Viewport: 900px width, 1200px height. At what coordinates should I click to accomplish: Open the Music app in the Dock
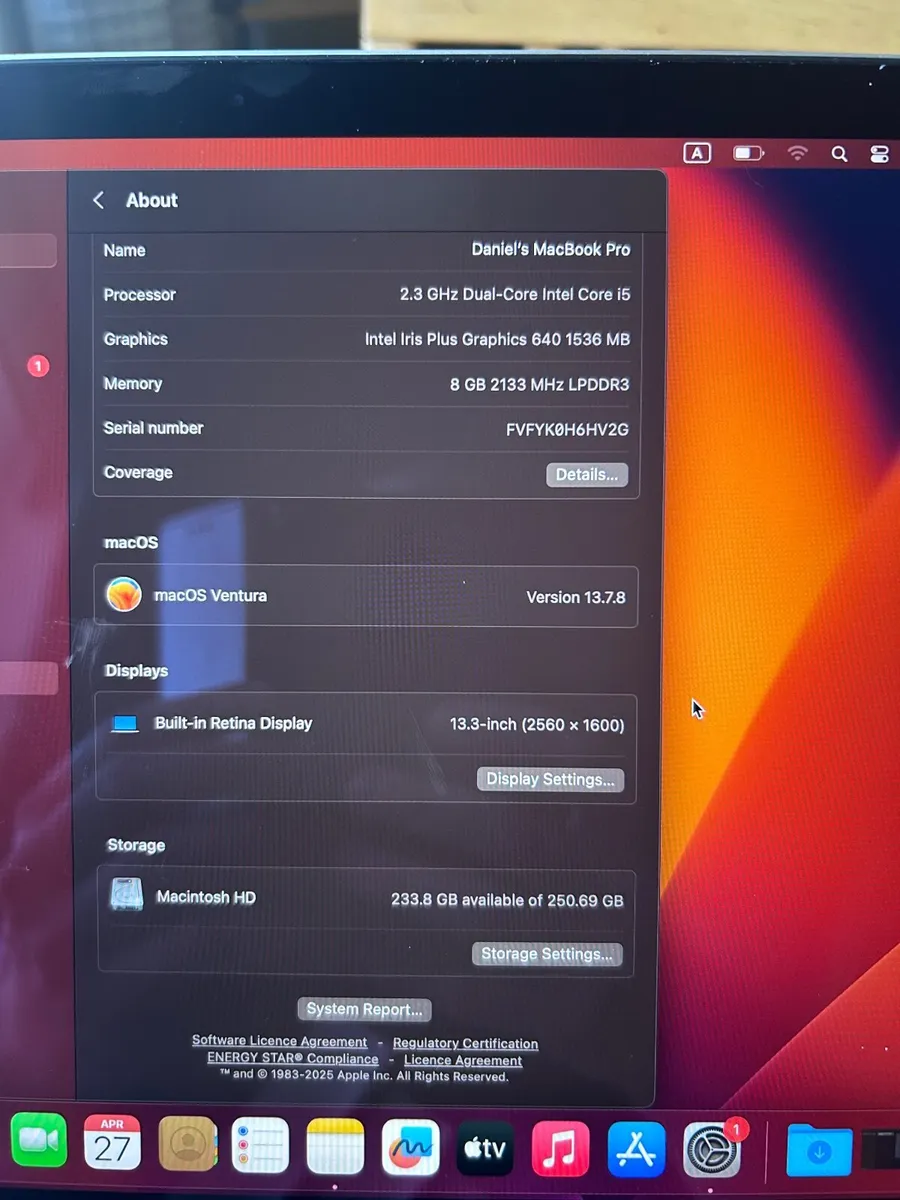(560, 1140)
